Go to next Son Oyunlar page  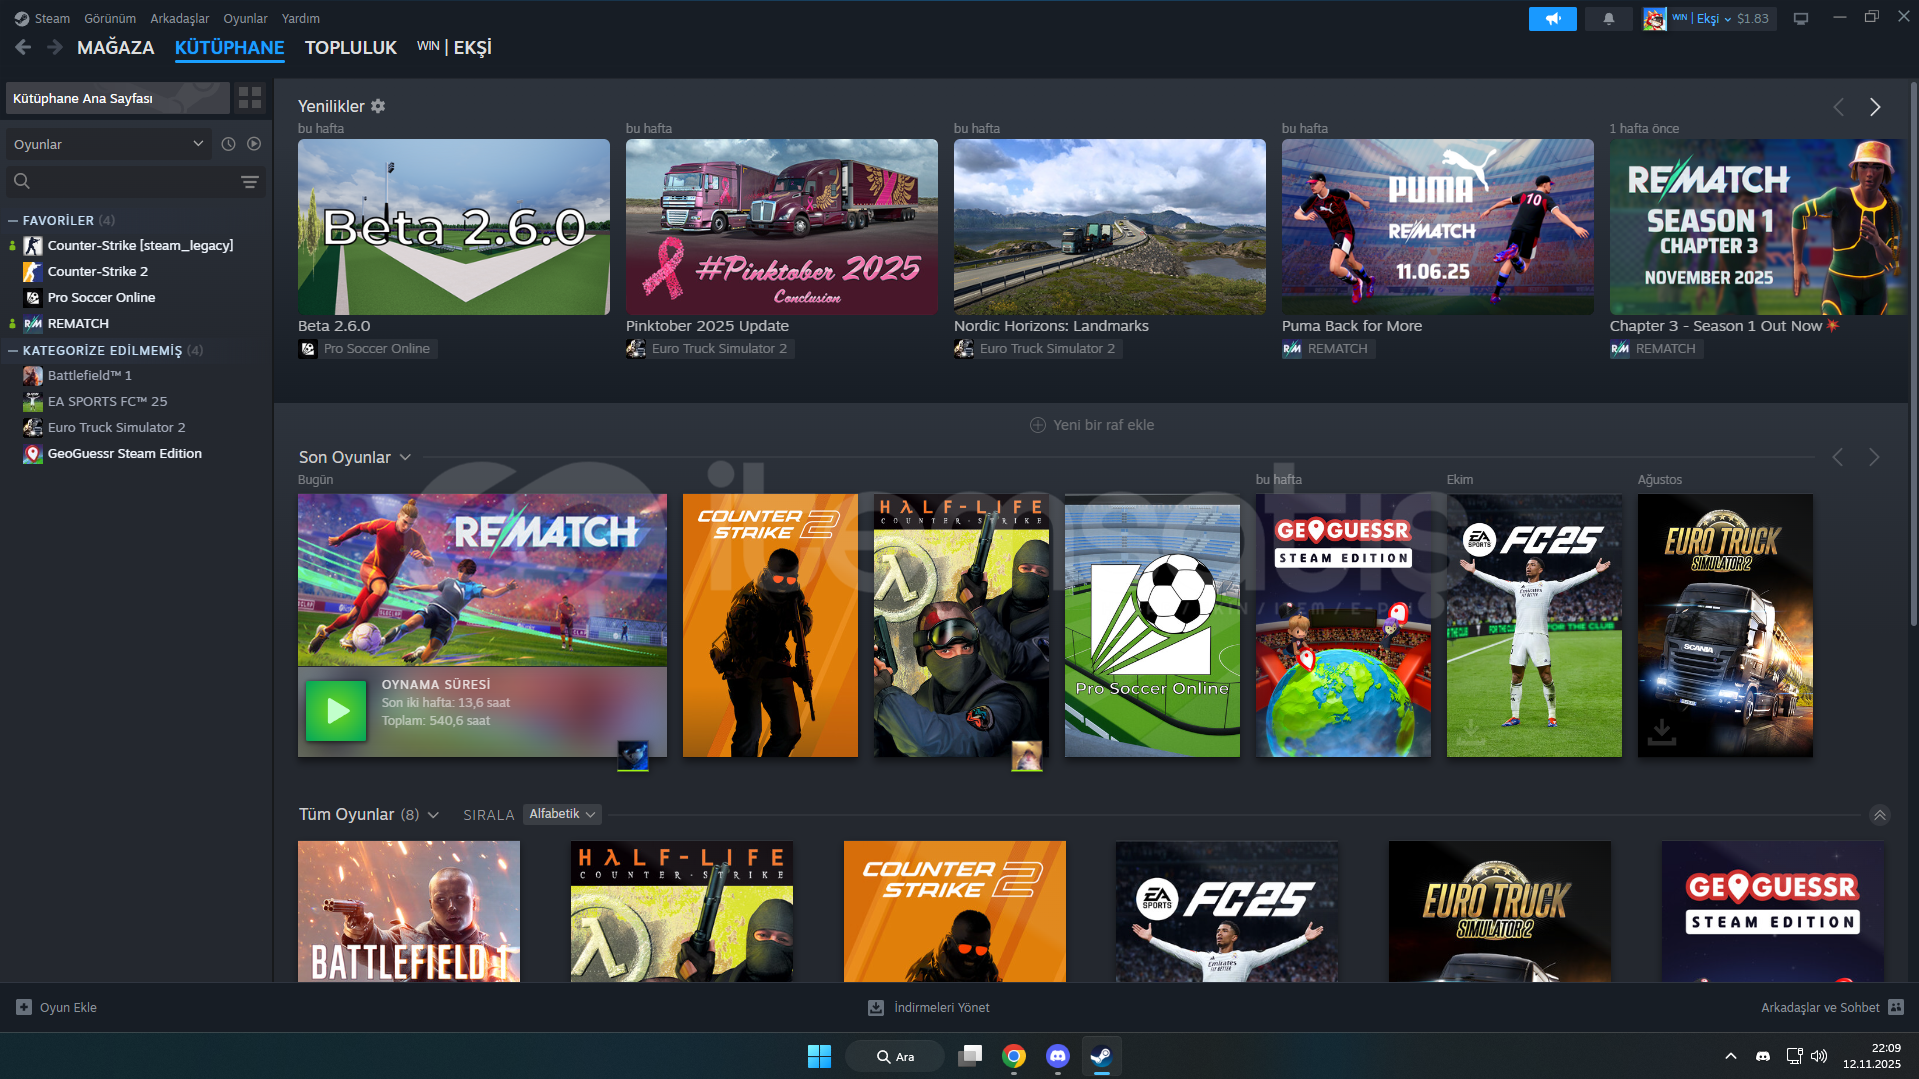click(x=1874, y=457)
